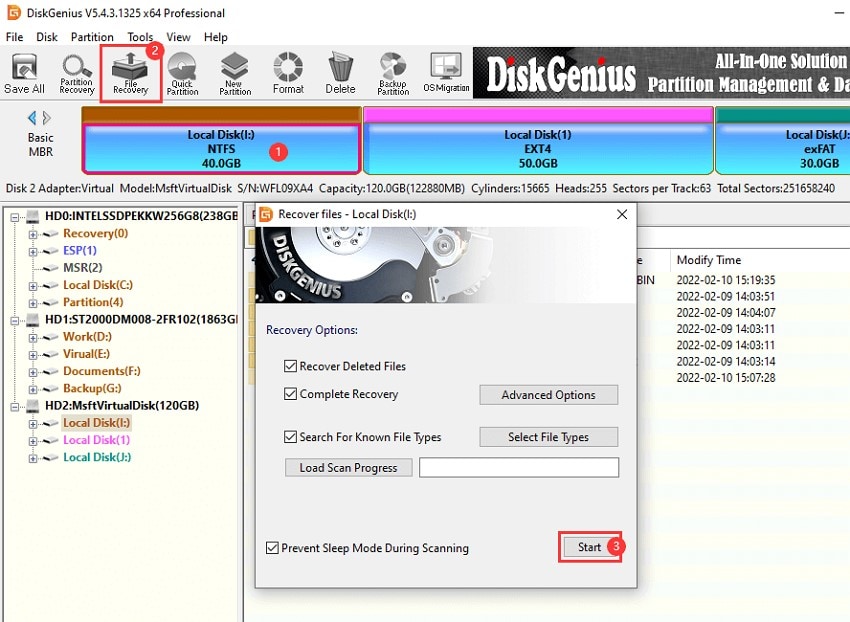Click the DiskGenius banner advertisement
This screenshot has width=850, height=622.
coord(661,73)
